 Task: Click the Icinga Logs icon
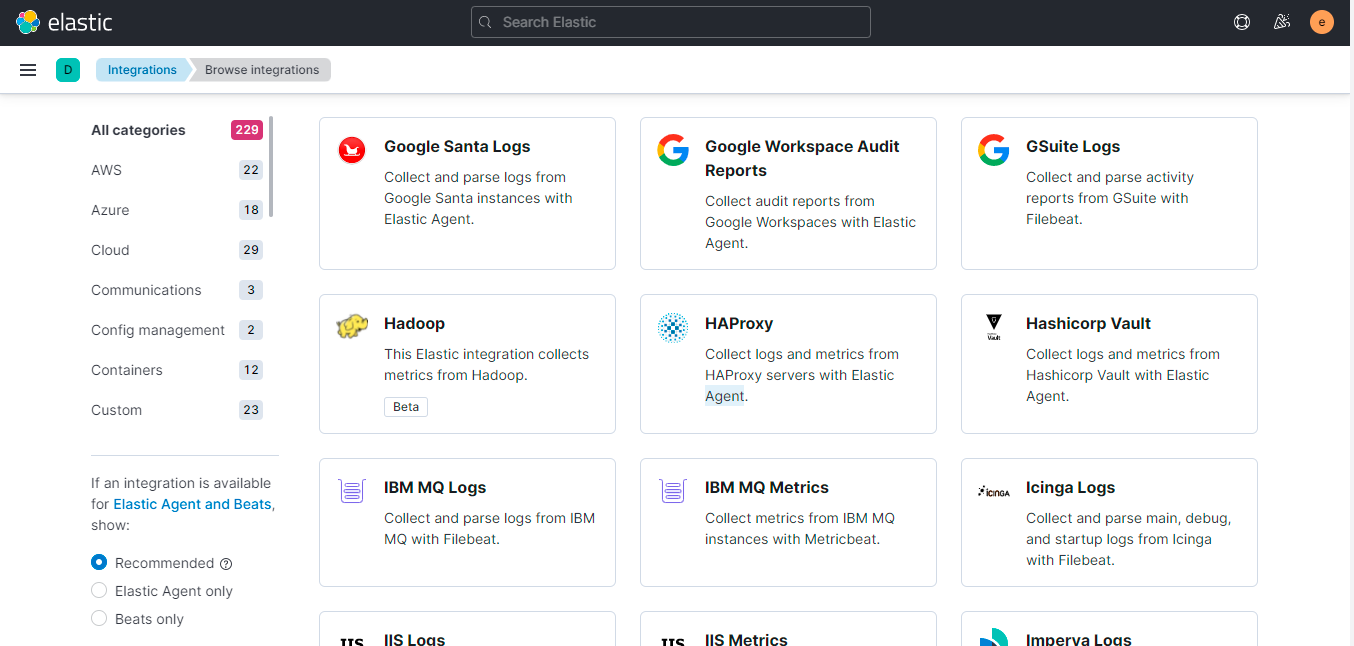point(994,491)
